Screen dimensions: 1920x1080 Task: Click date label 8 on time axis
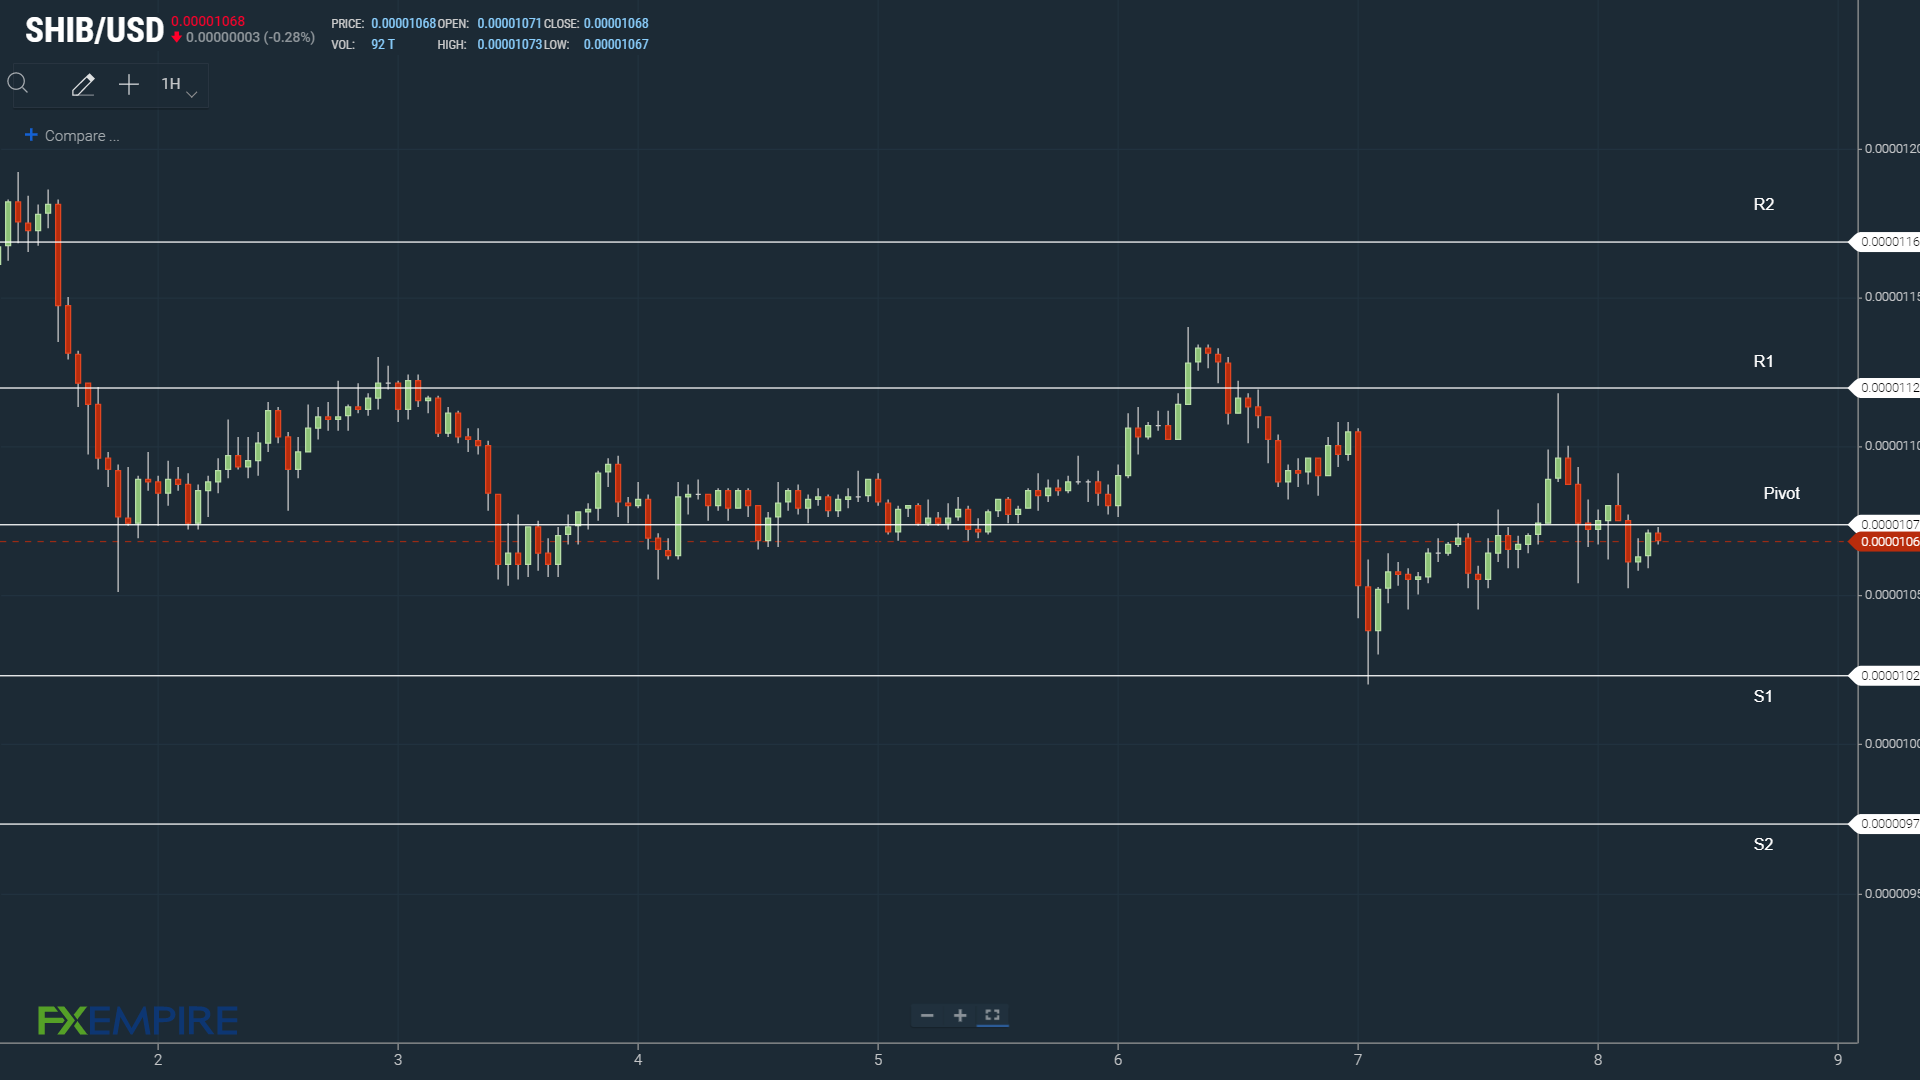point(1598,1060)
